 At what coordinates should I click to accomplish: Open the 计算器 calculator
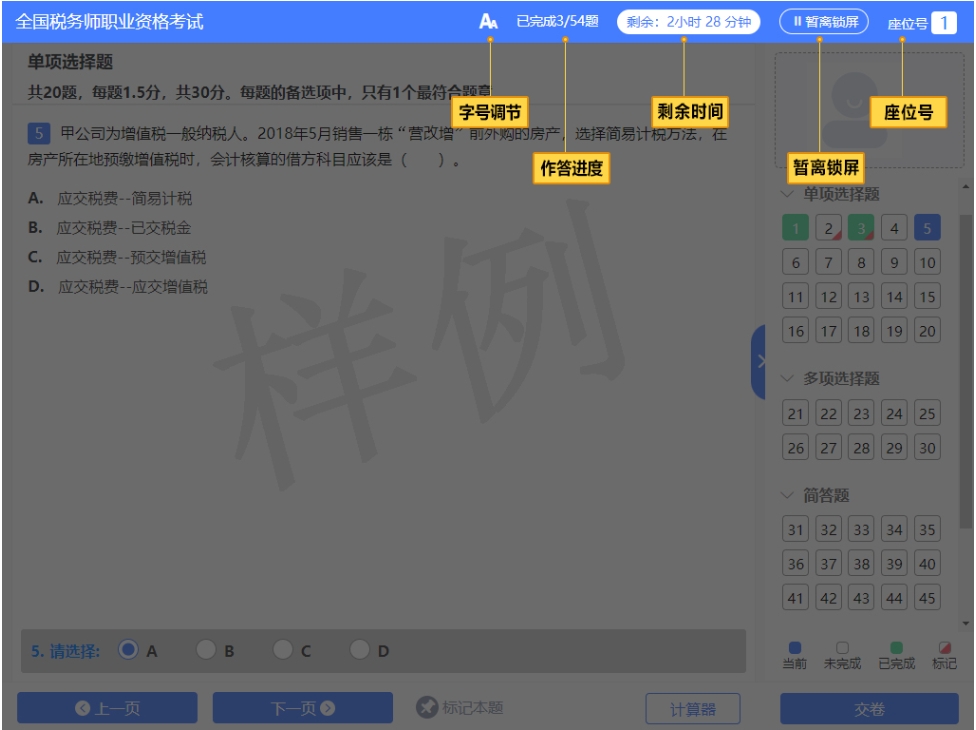coord(693,708)
